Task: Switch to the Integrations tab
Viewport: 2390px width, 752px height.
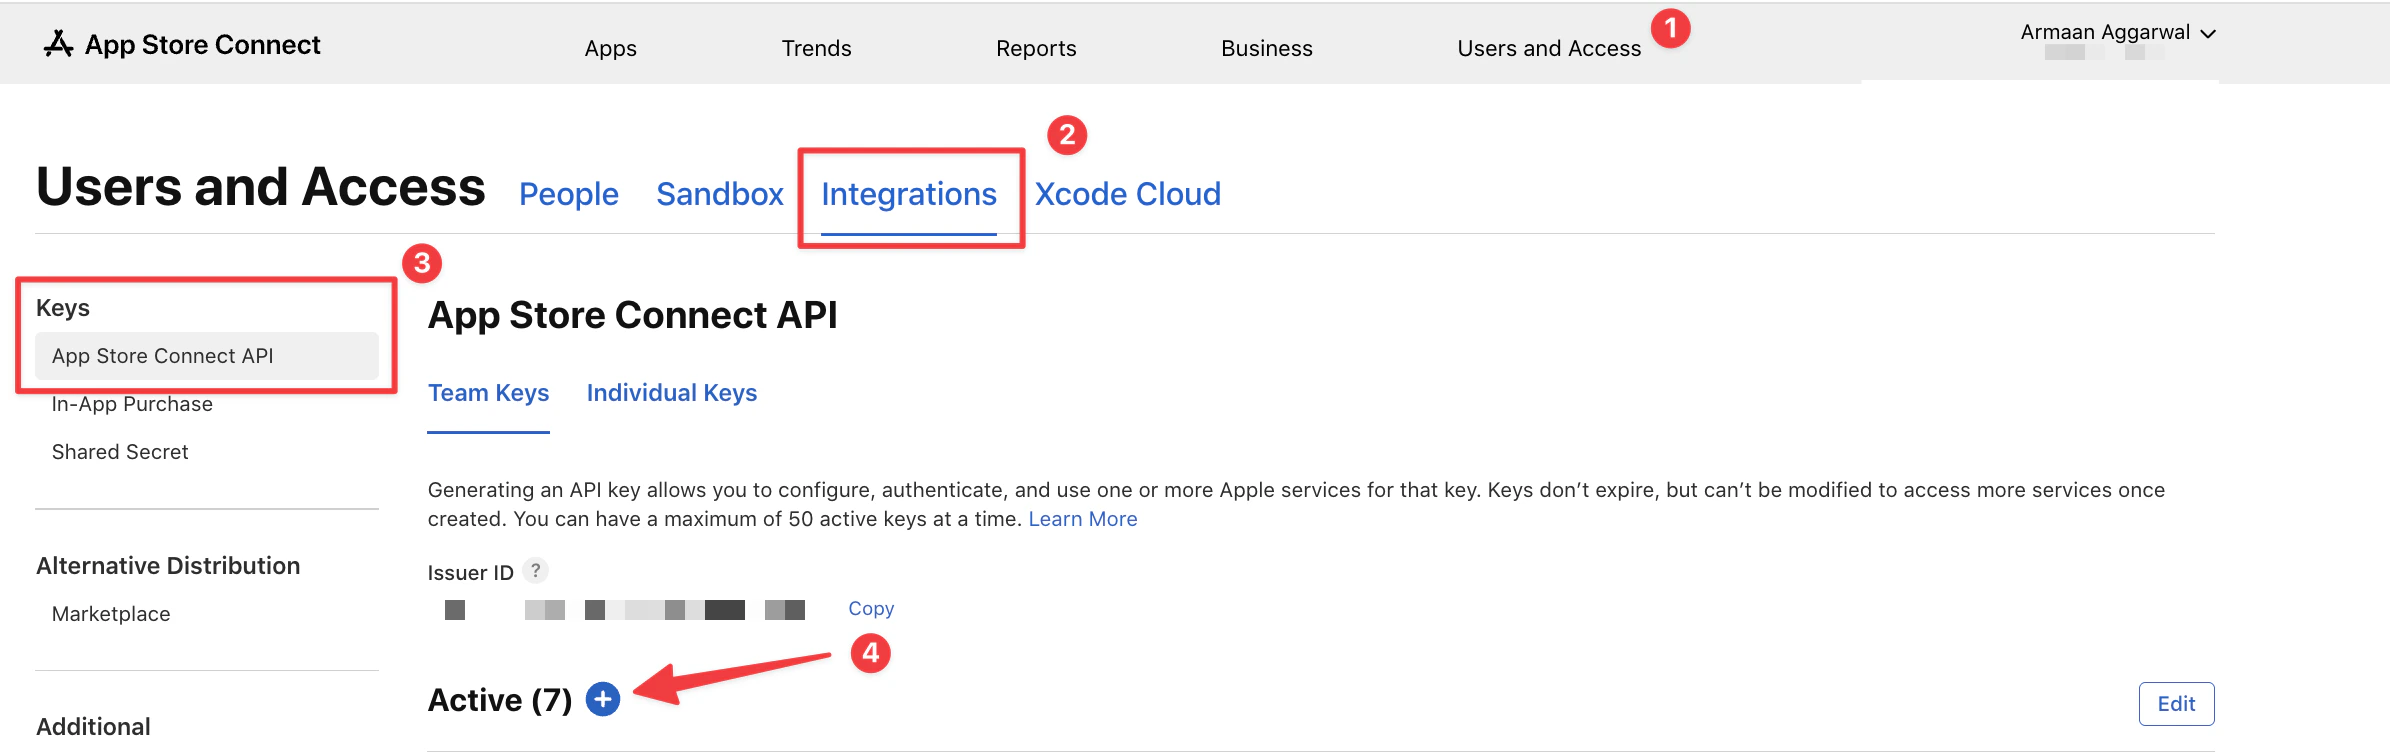Action: click(x=909, y=194)
